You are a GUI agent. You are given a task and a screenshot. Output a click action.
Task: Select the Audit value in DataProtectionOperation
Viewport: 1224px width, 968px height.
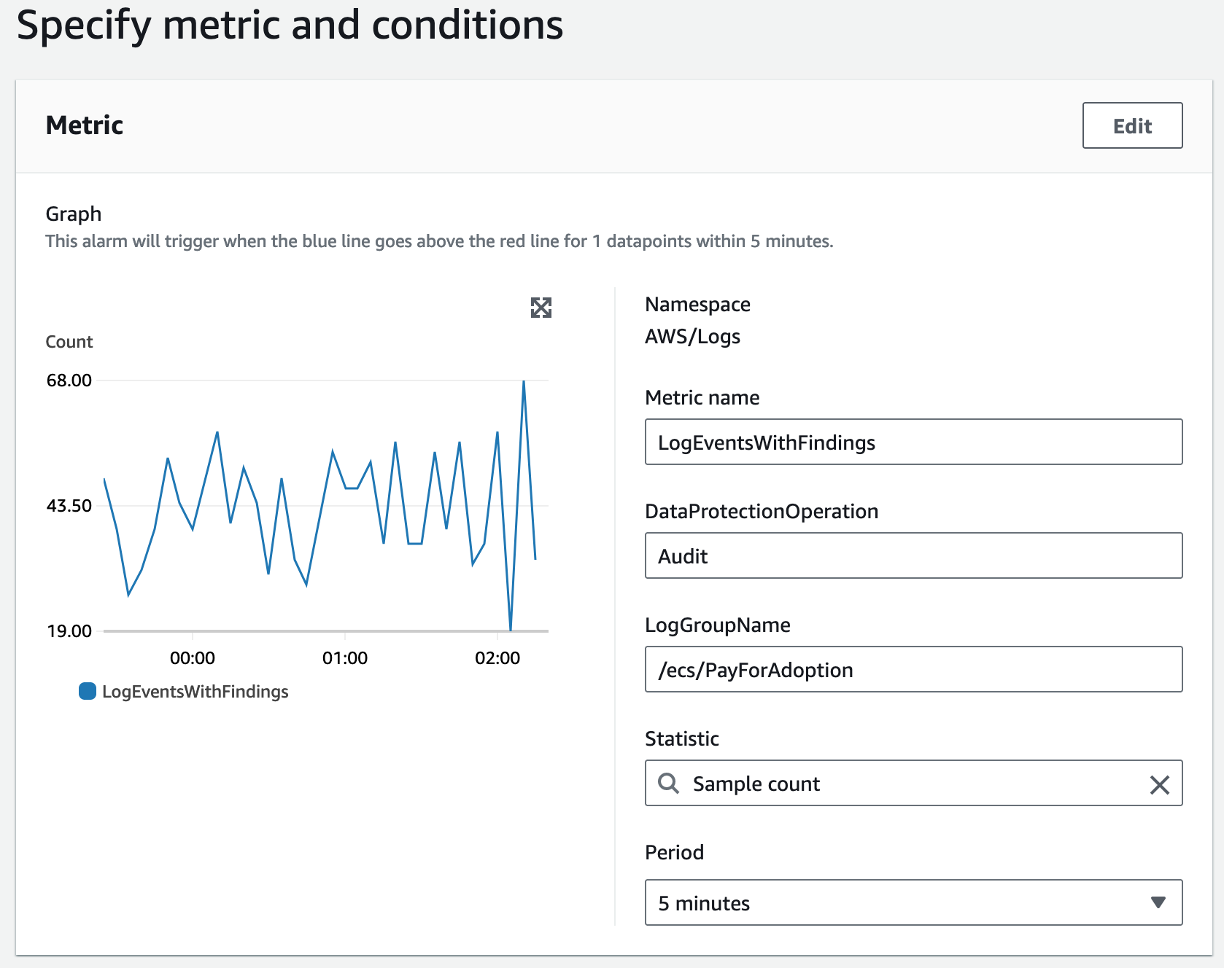click(913, 555)
